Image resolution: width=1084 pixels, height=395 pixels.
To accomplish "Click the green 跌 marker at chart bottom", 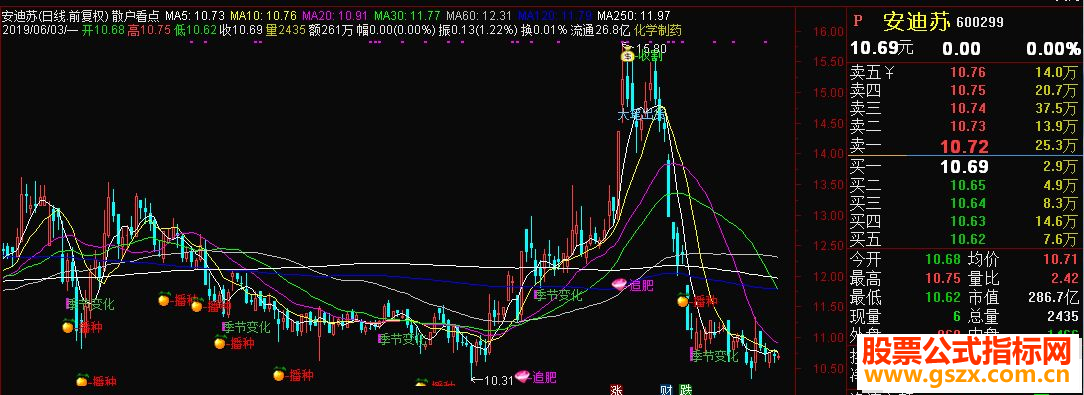I will click(685, 390).
